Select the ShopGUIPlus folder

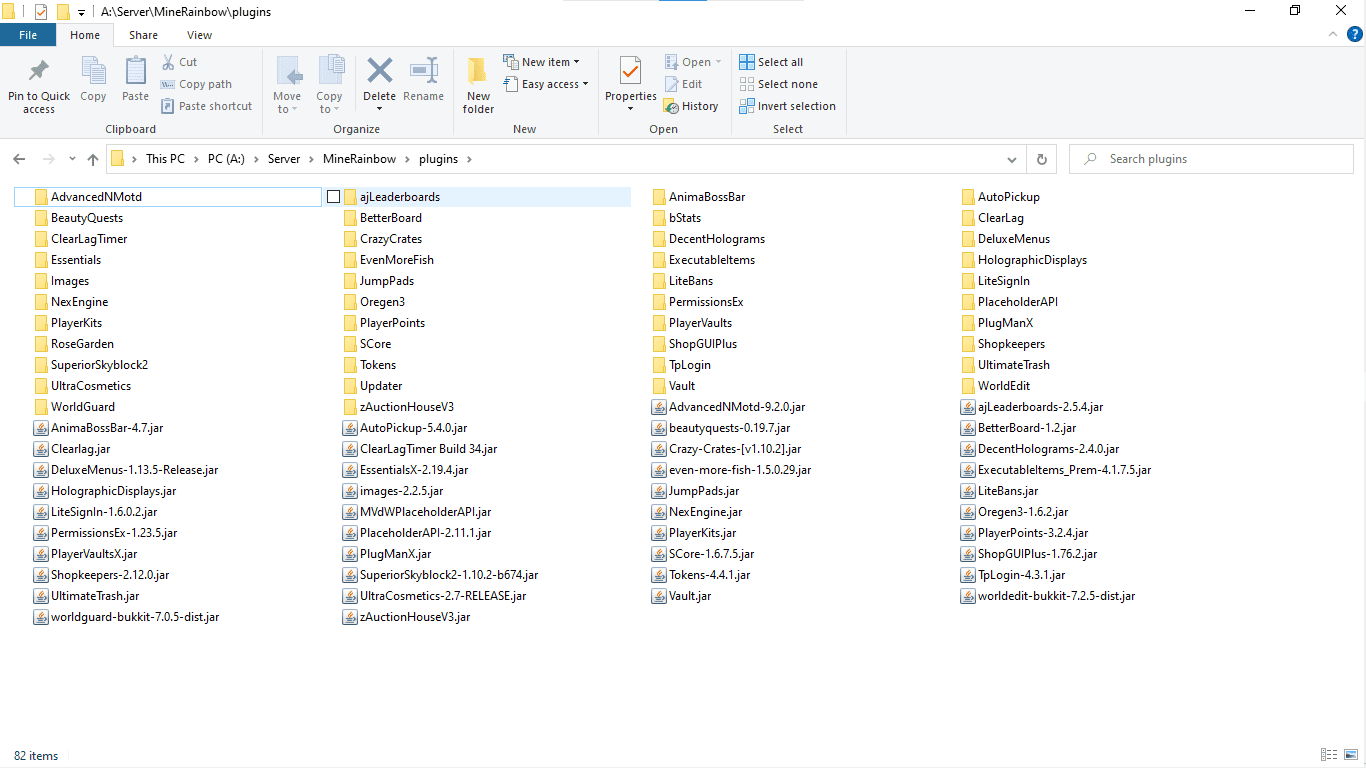[703, 344]
